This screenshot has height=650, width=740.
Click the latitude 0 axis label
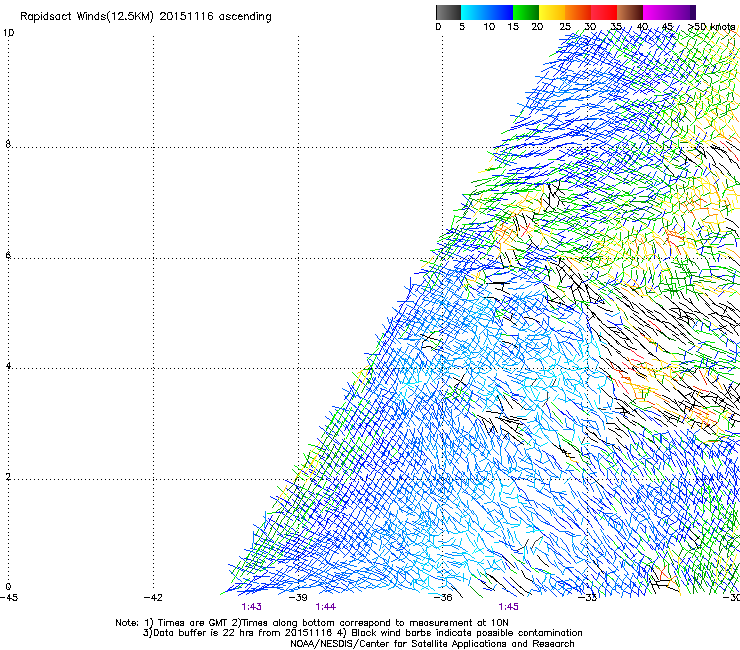pos(8,587)
